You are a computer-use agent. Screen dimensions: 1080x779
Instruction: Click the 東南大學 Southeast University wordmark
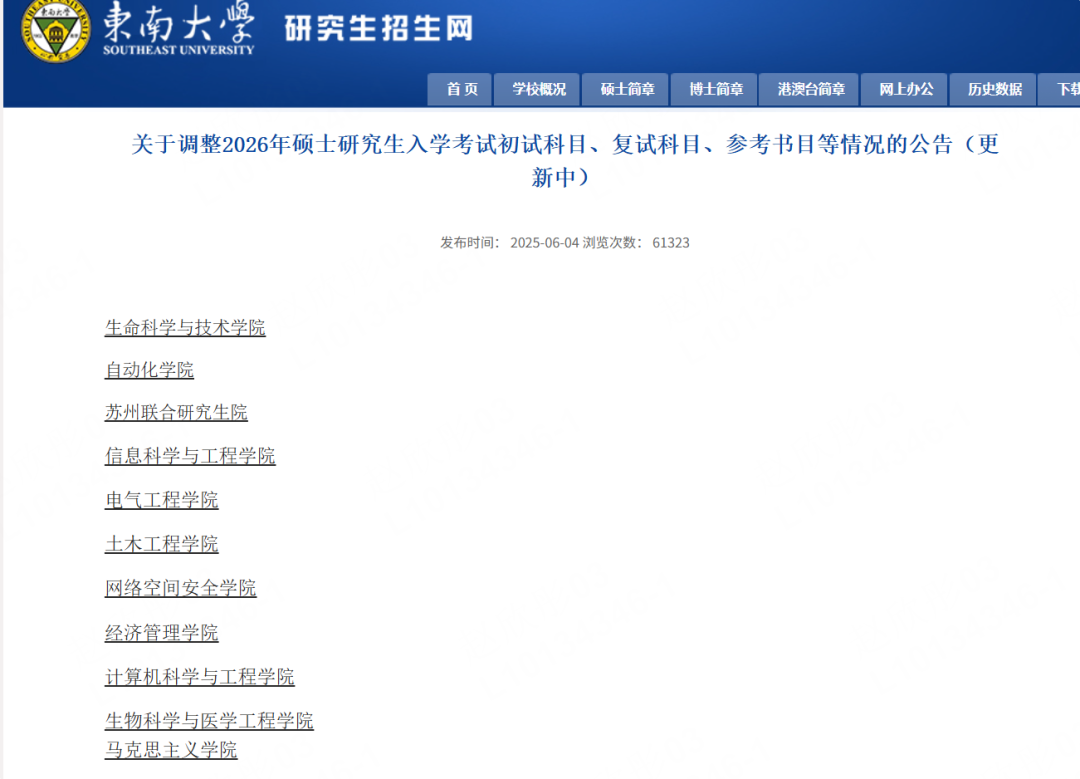tap(178, 29)
